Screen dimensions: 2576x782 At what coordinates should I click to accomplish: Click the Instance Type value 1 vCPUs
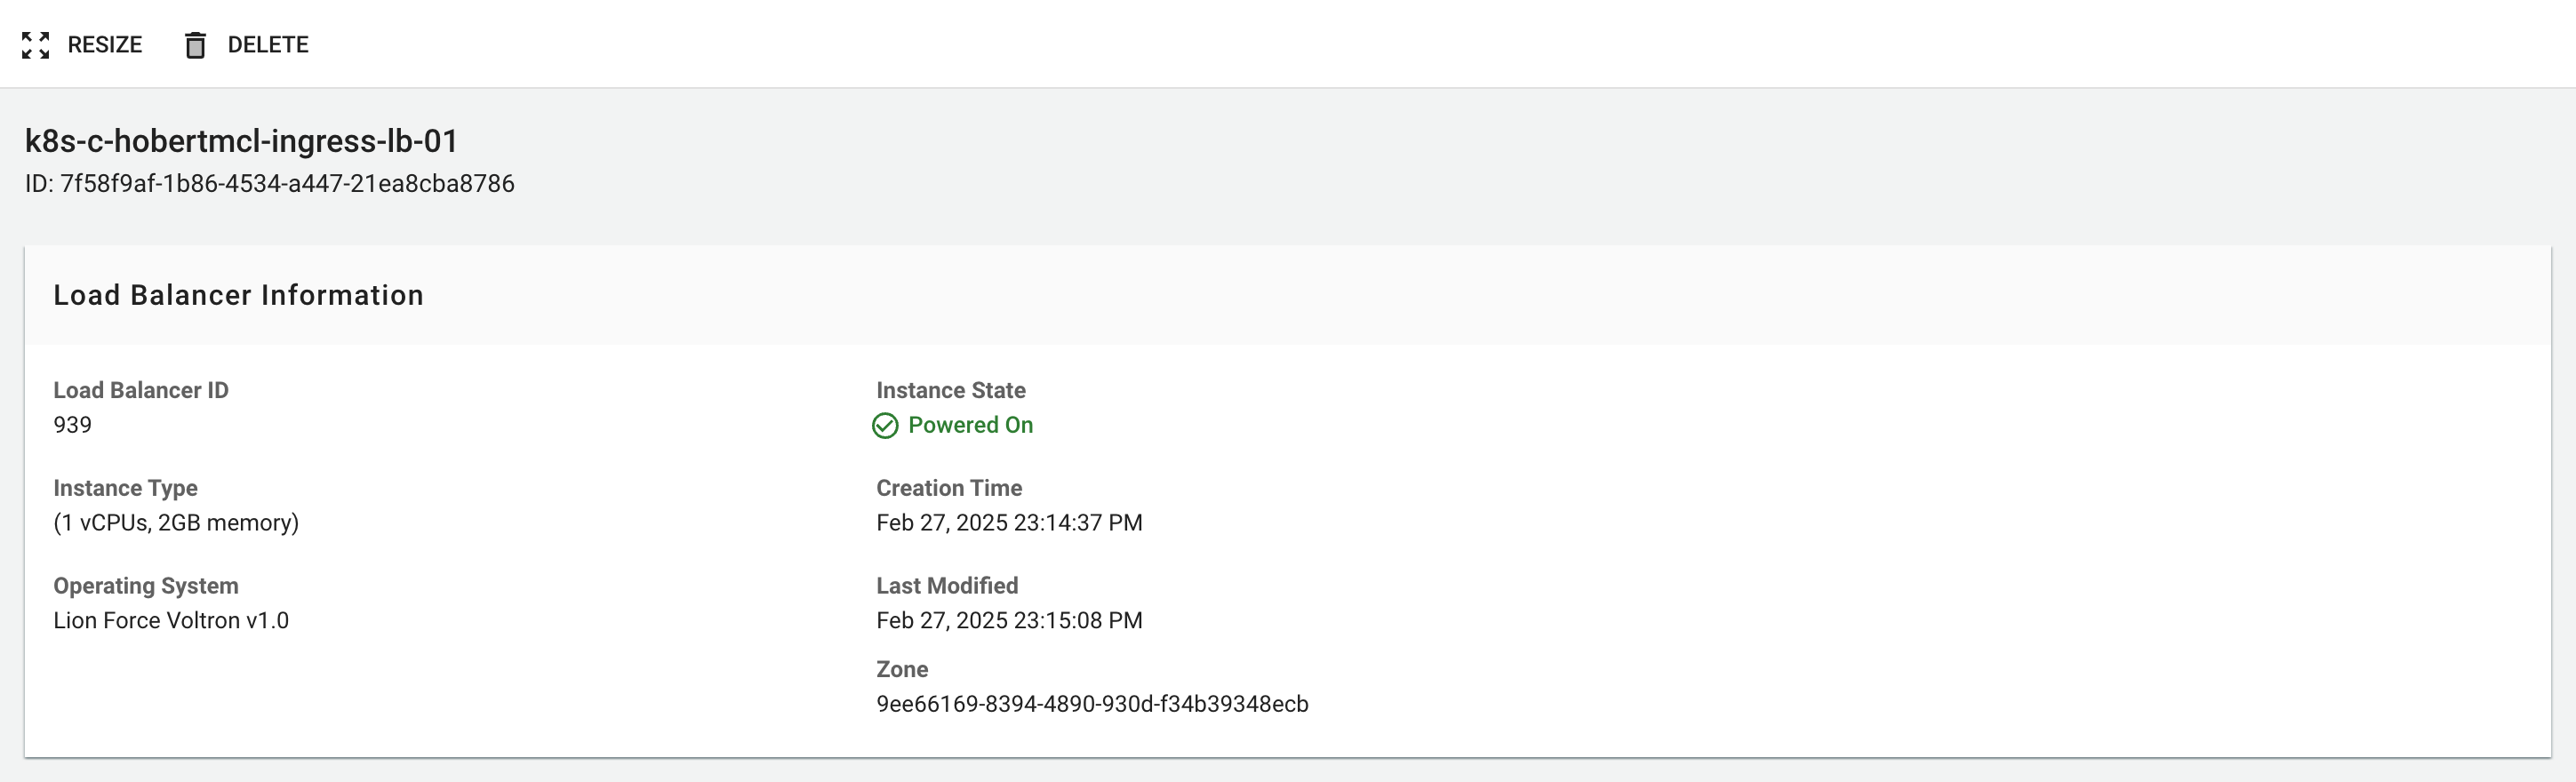point(176,523)
